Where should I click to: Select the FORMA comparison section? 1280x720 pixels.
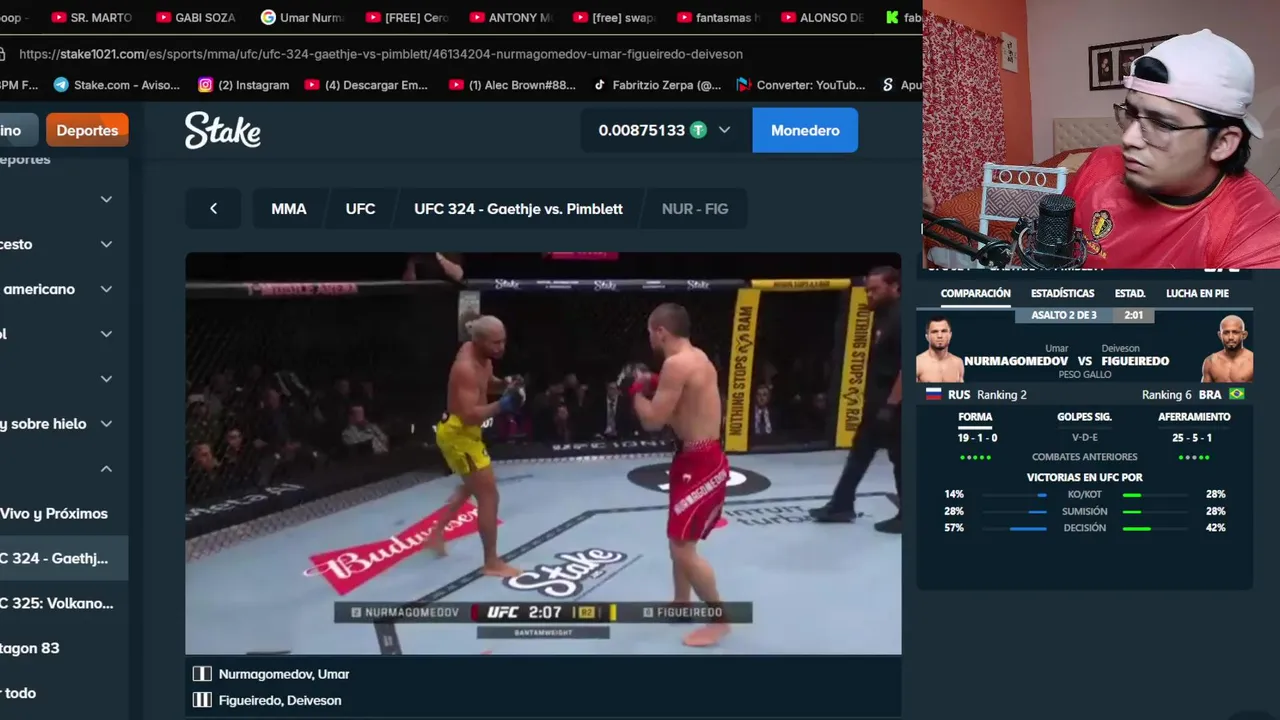(x=975, y=417)
